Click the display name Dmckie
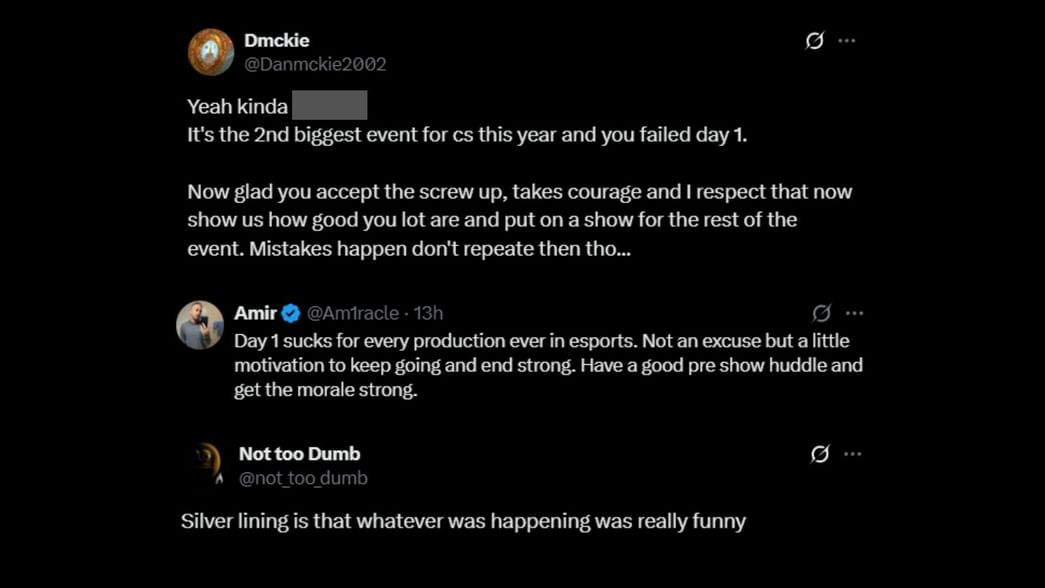This screenshot has width=1045, height=588. (x=277, y=40)
